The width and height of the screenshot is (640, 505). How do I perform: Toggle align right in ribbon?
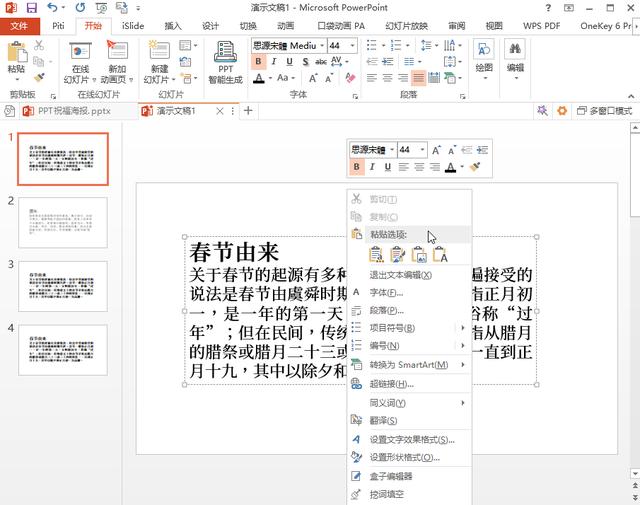tap(403, 78)
